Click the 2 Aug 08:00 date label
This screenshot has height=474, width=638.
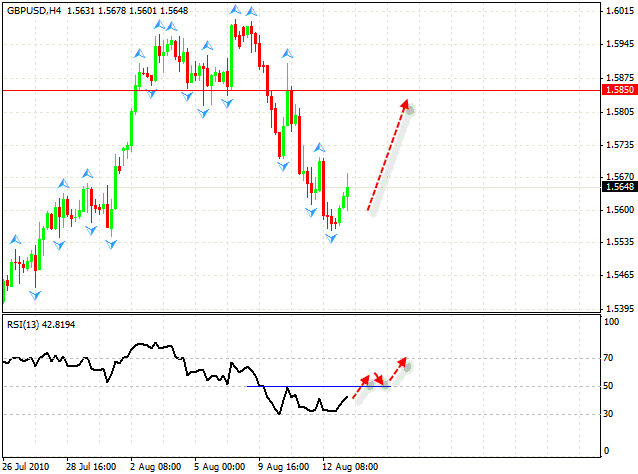tap(155, 467)
